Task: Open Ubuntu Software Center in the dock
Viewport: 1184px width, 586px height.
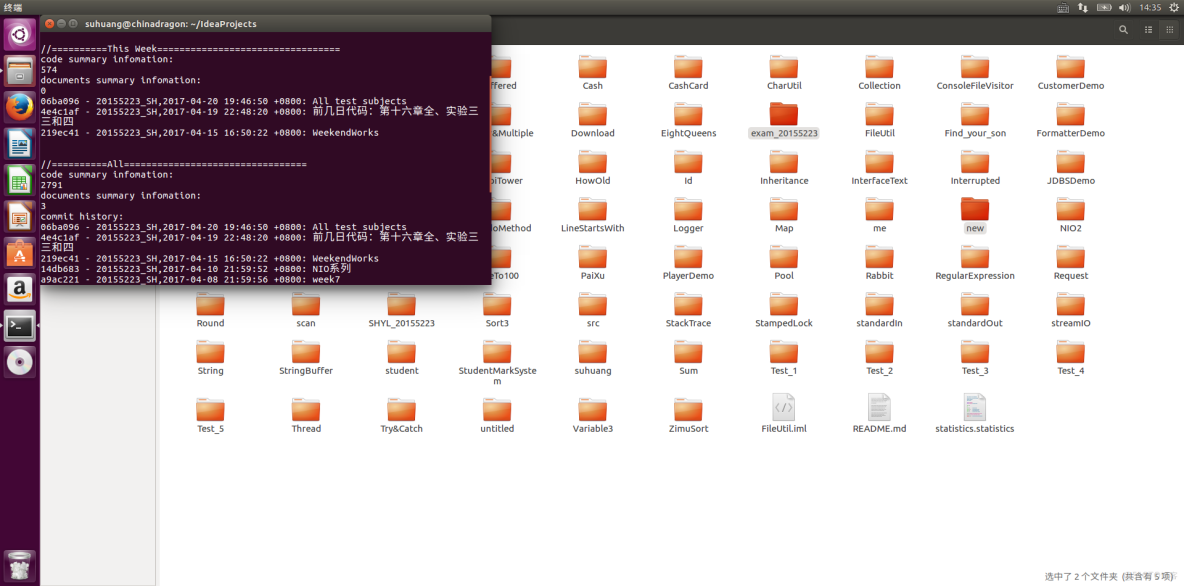Action: 20,254
